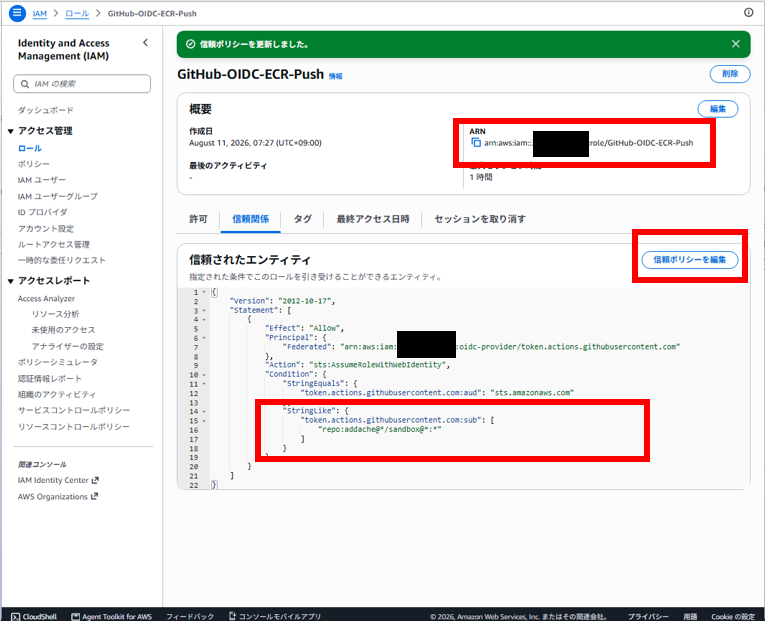Open the hamburger navigation menu icon
Image resolution: width=765 pixels, height=621 pixels.
[x=17, y=13]
